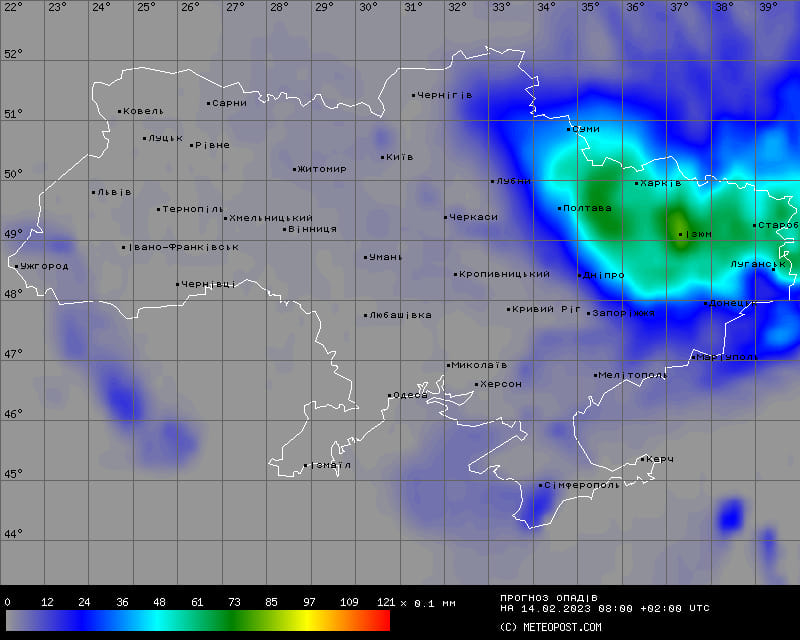Click the Ужгород city marker
This screenshot has height=640, width=800.
coord(17,266)
